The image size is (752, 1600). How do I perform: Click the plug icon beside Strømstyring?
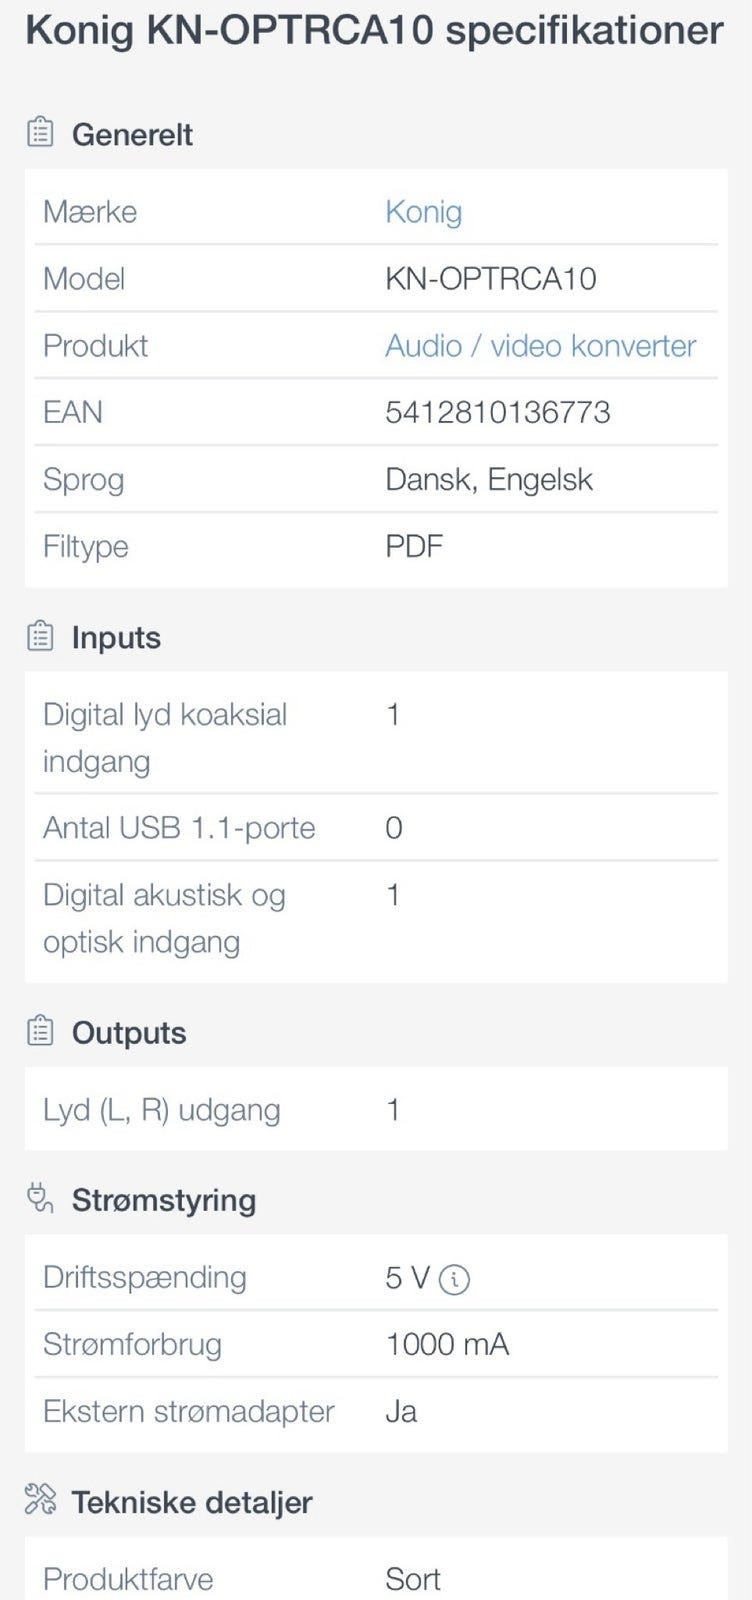(40, 1198)
